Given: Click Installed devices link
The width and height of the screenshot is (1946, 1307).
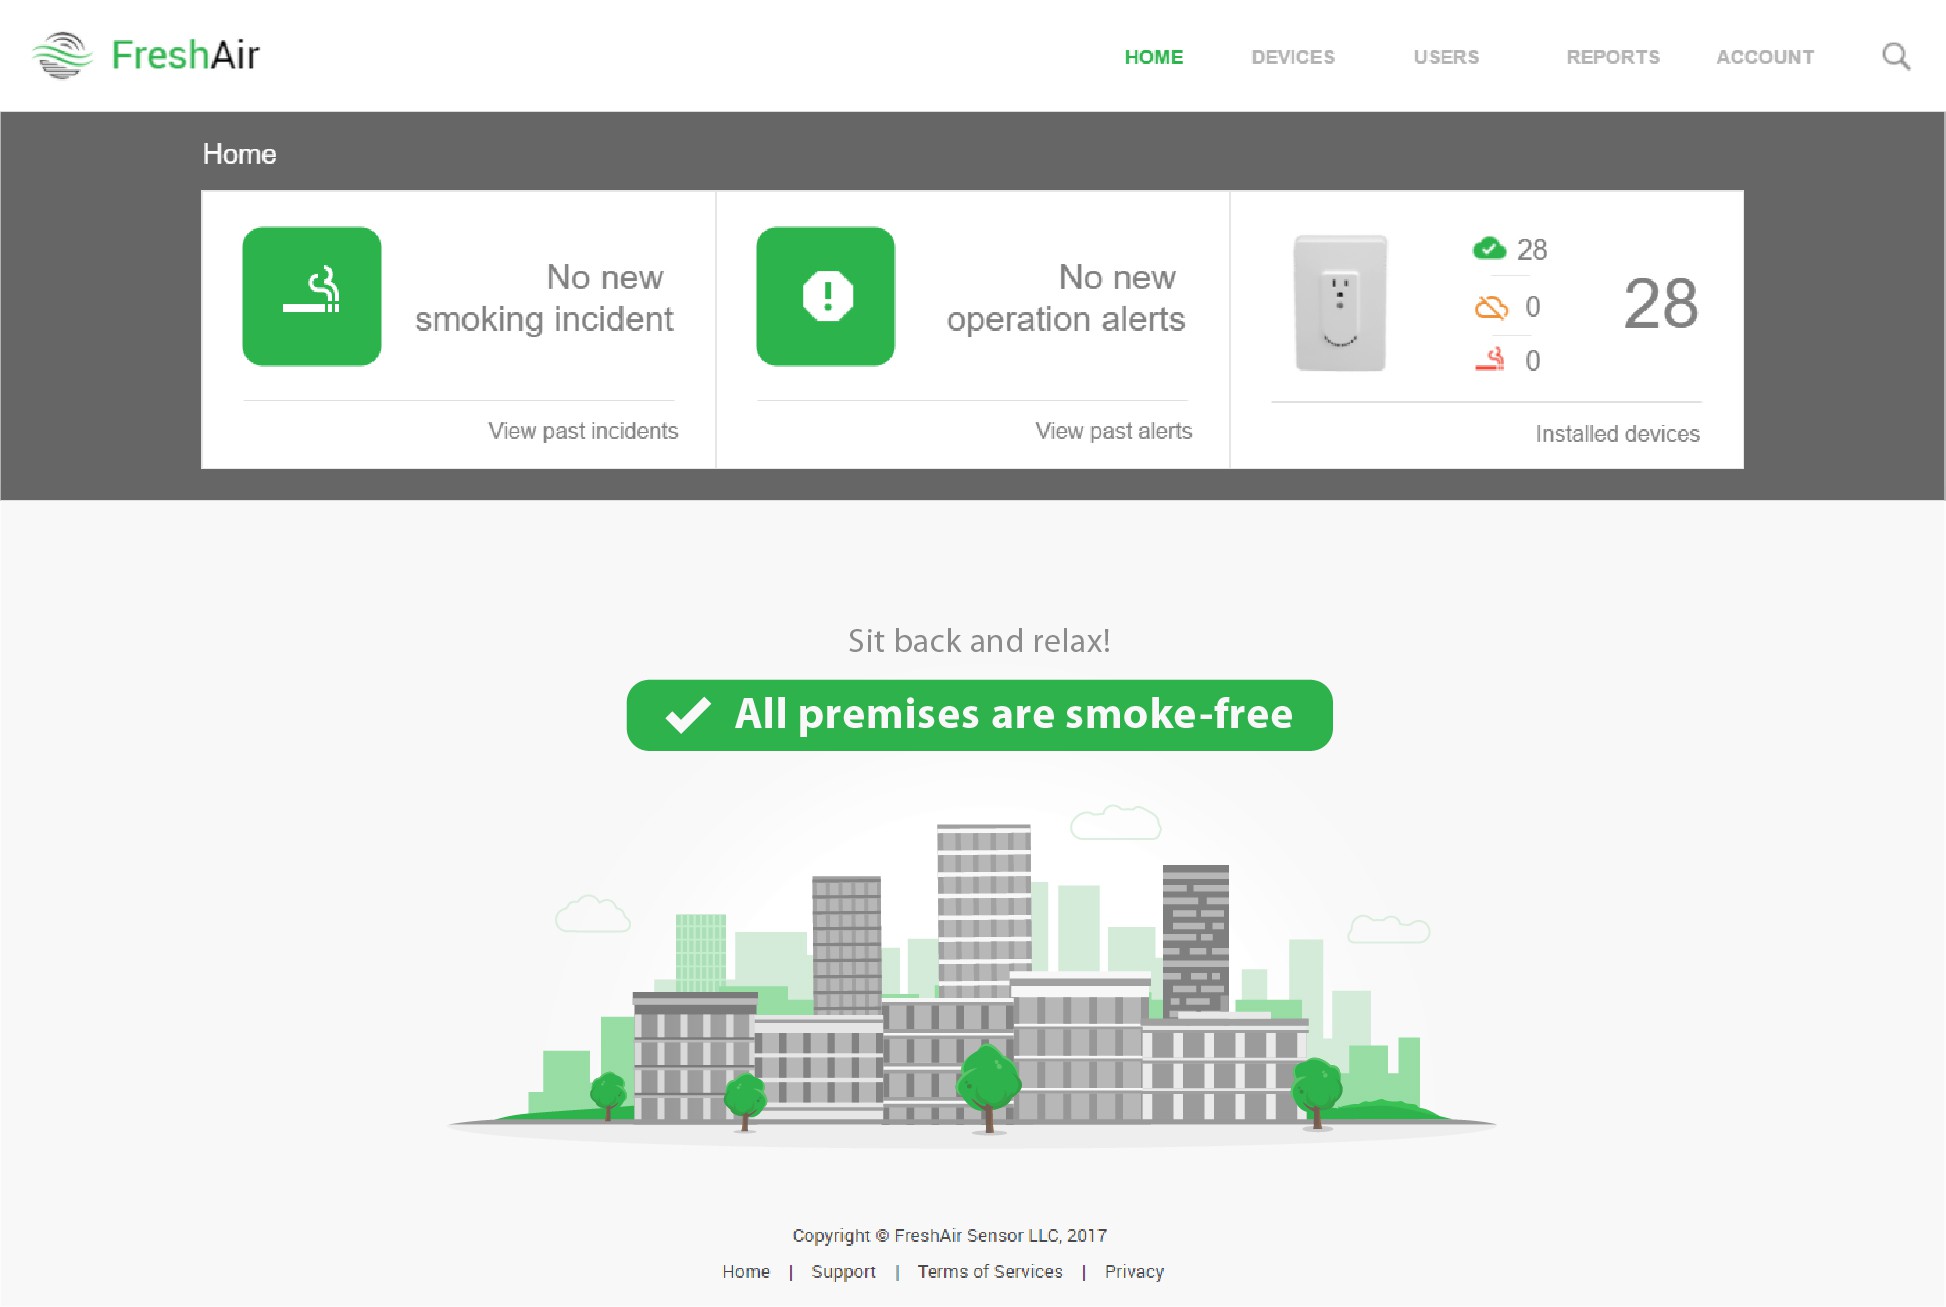Looking at the screenshot, I should point(1617,434).
